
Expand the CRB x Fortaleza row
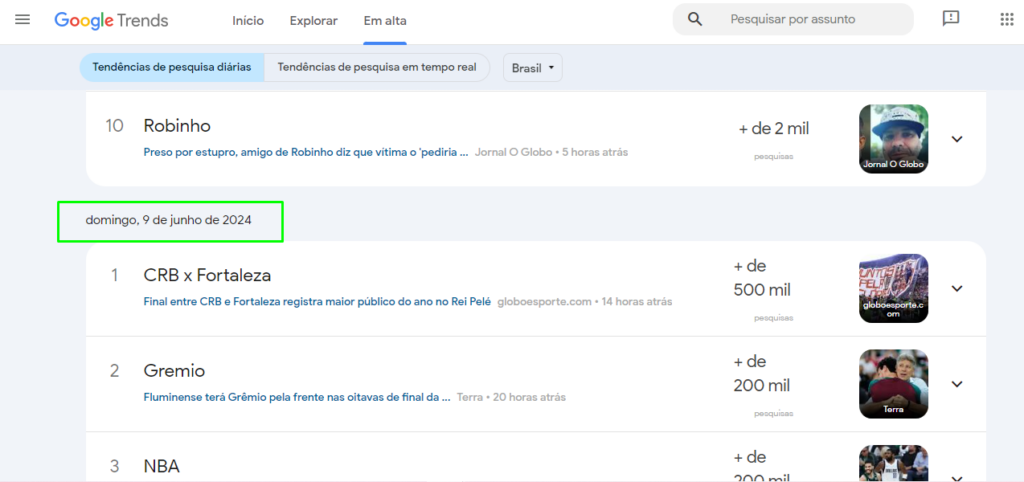(957, 288)
